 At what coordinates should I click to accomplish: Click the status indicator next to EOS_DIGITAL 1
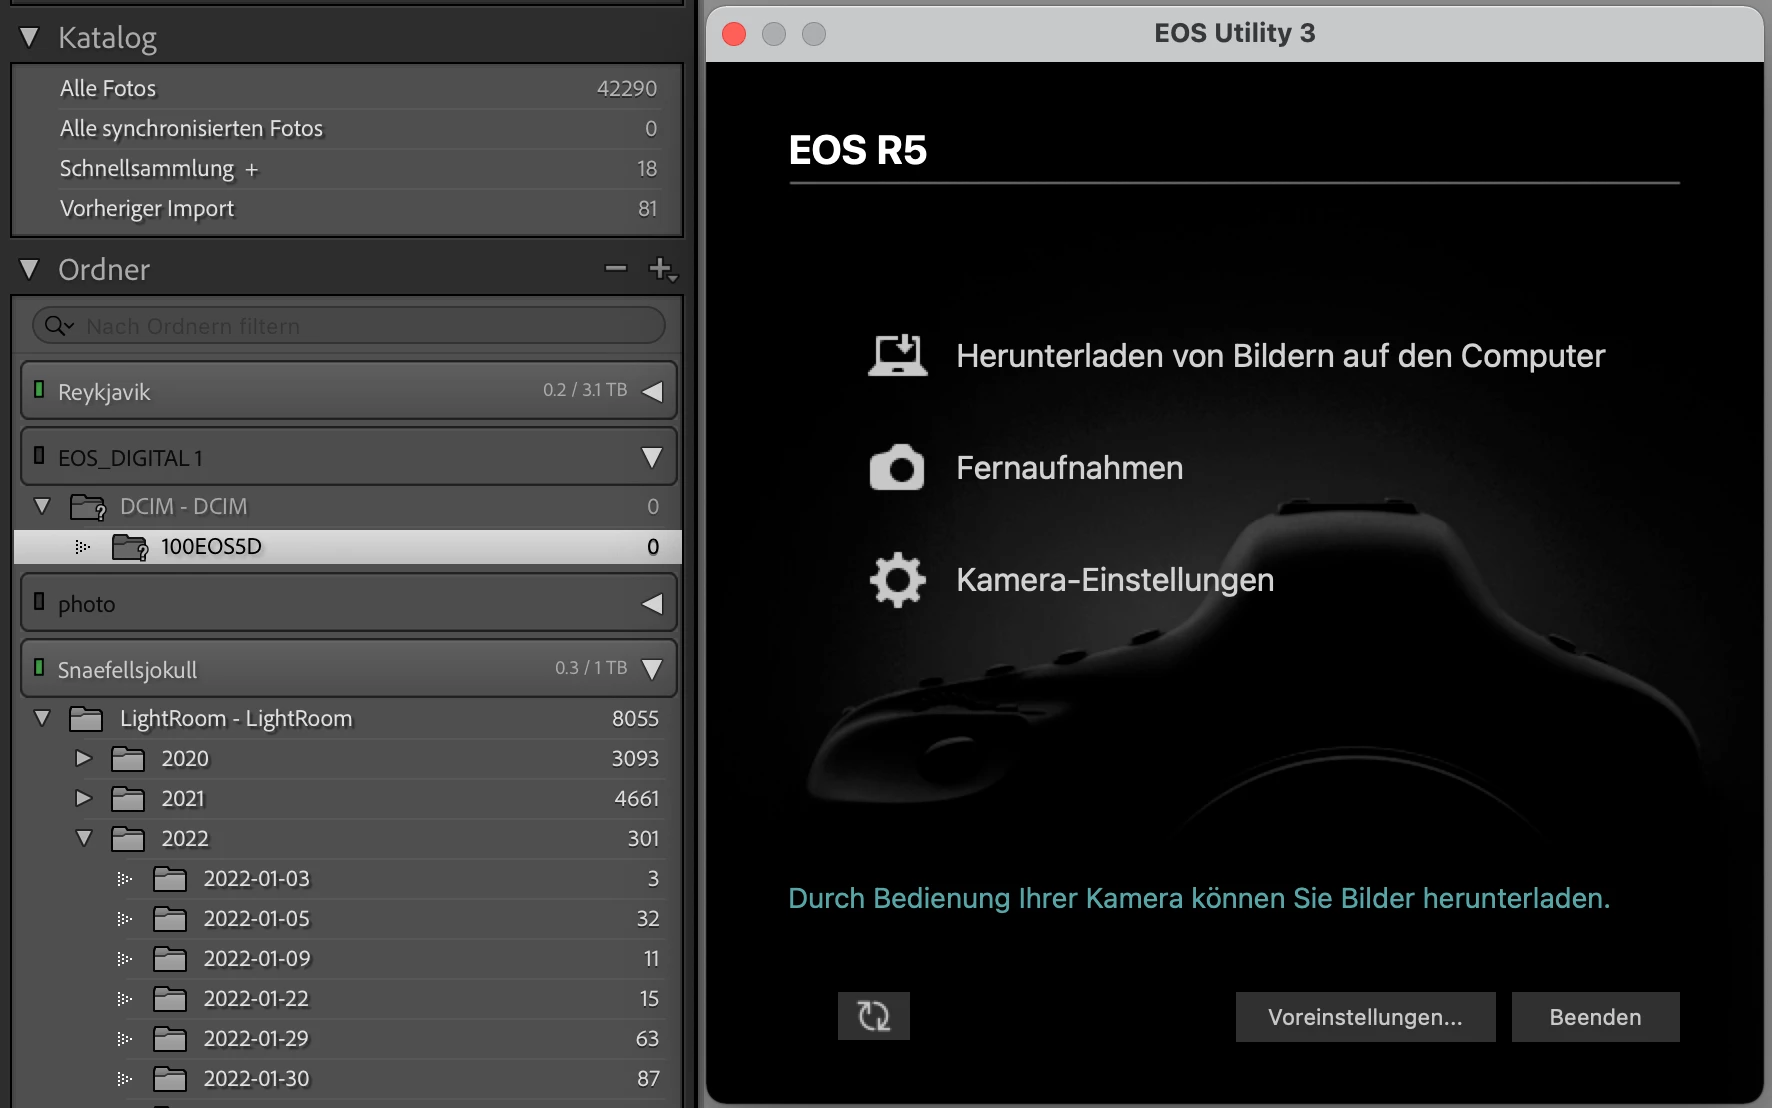click(x=39, y=455)
